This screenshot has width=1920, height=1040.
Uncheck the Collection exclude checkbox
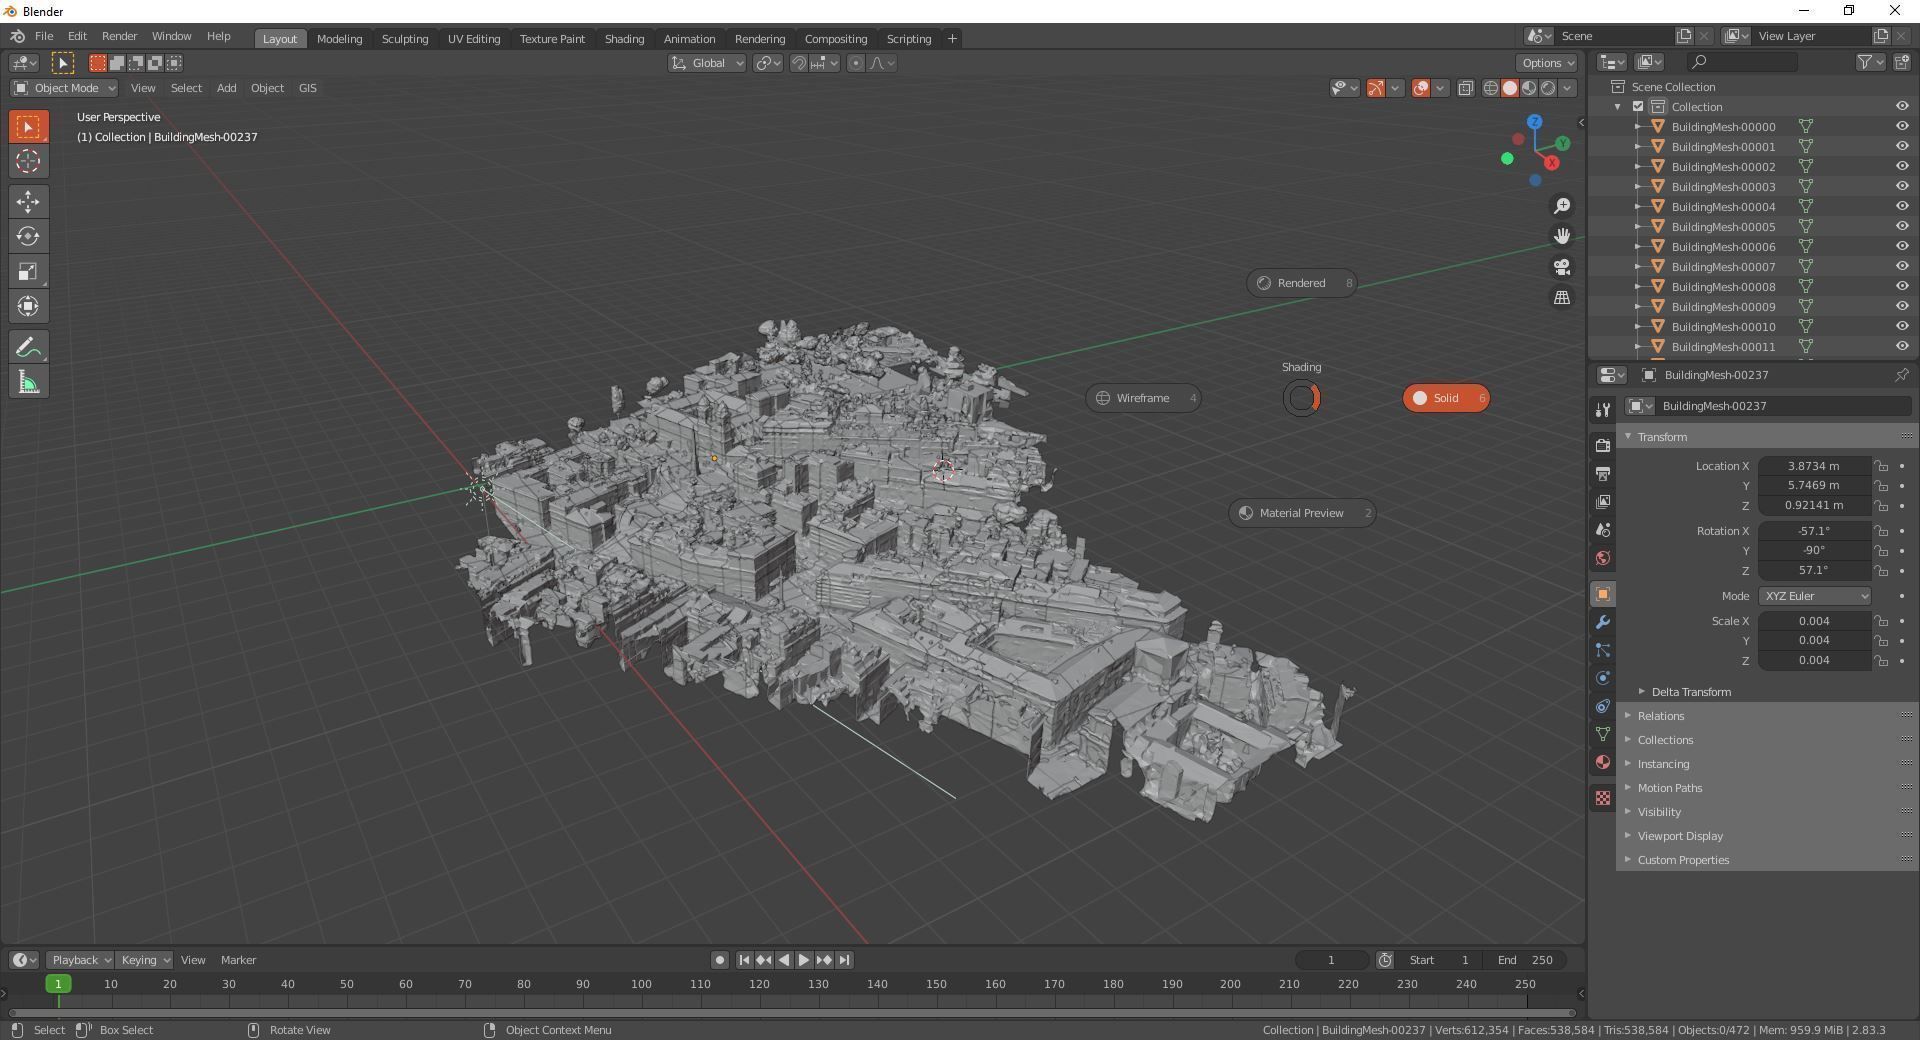click(1638, 107)
